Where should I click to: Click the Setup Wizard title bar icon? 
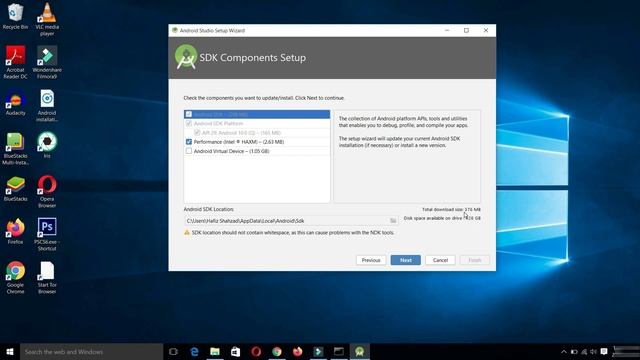pyautogui.click(x=175, y=30)
